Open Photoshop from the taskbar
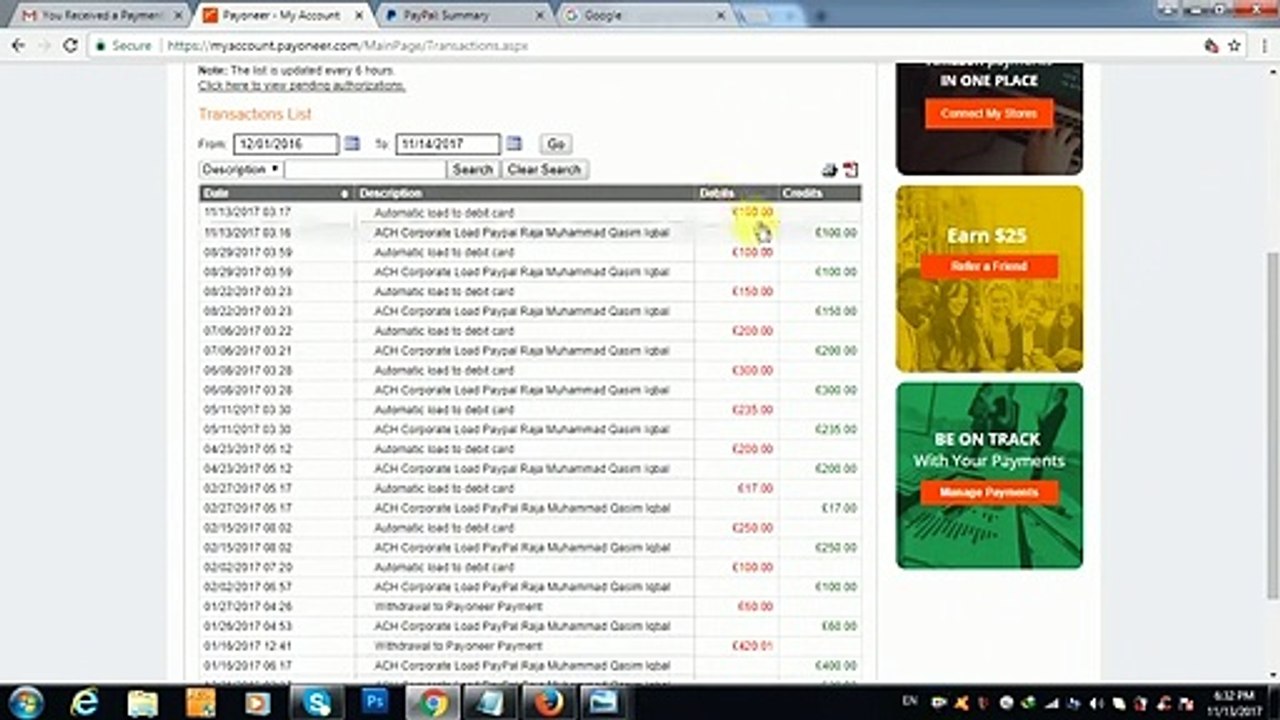 375,703
